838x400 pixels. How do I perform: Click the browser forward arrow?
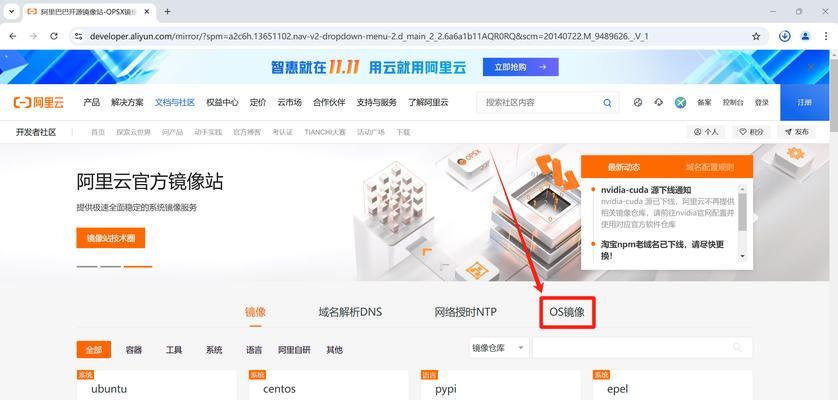click(x=33, y=36)
